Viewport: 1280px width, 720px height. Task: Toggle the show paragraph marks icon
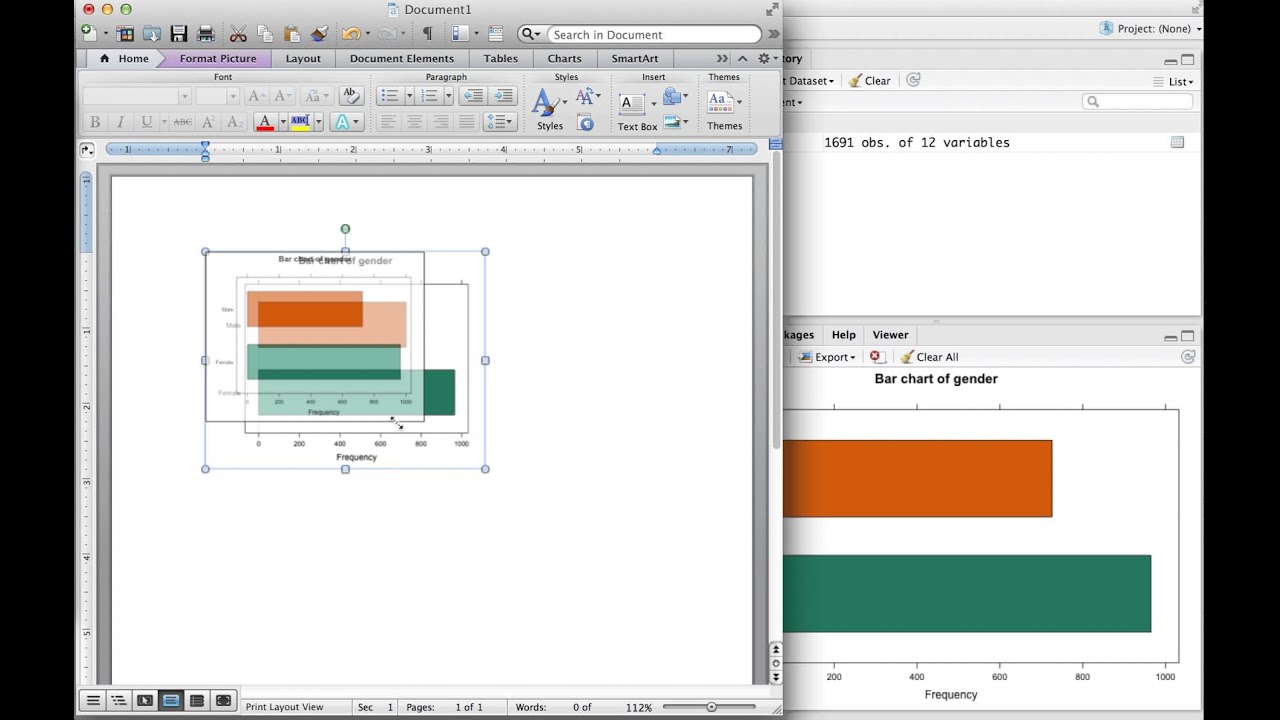pyautogui.click(x=427, y=34)
